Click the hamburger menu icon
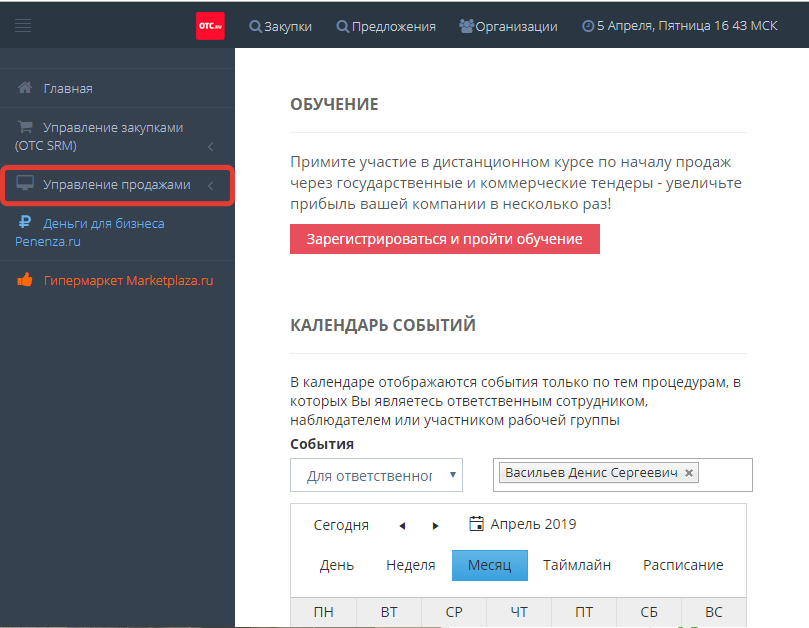This screenshot has height=628, width=809. [23, 26]
